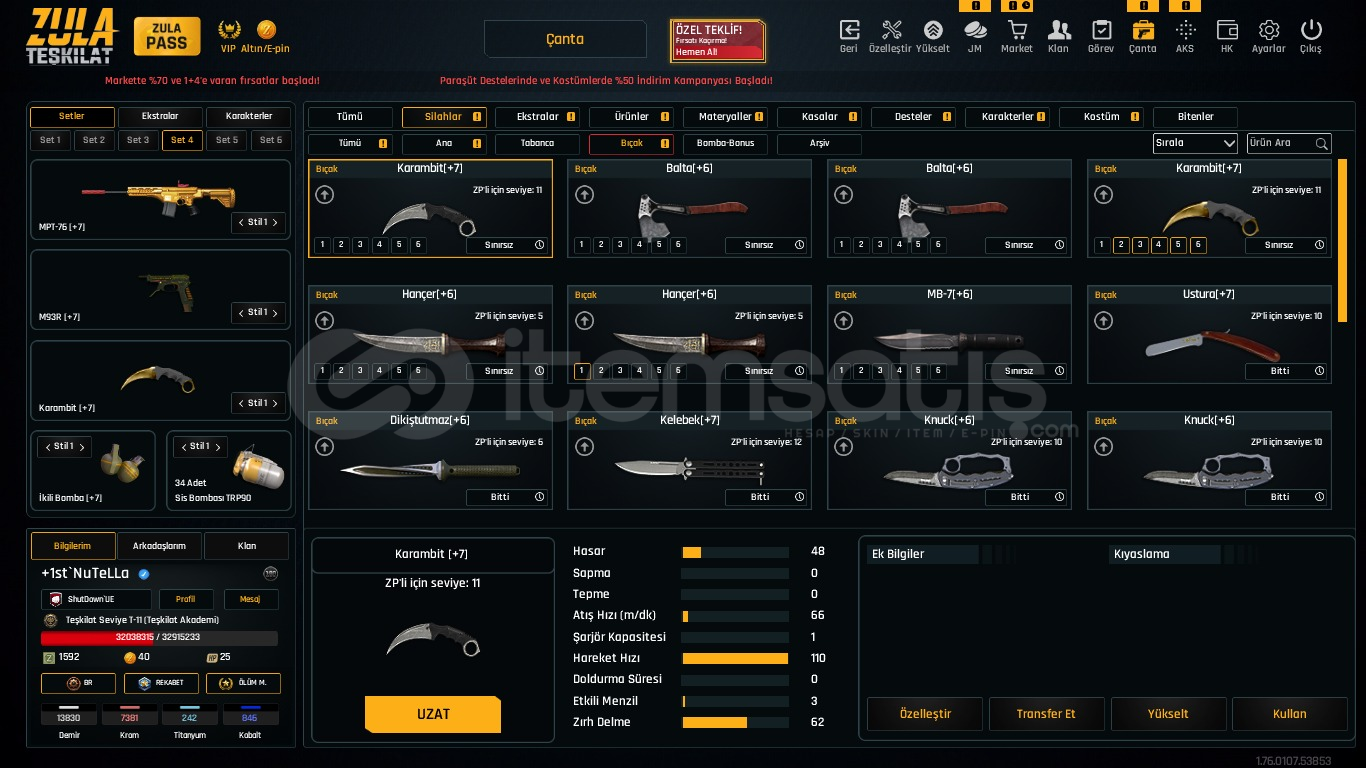Click the Çıkış power icon
Image resolution: width=1366 pixels, height=768 pixels.
(1310, 30)
